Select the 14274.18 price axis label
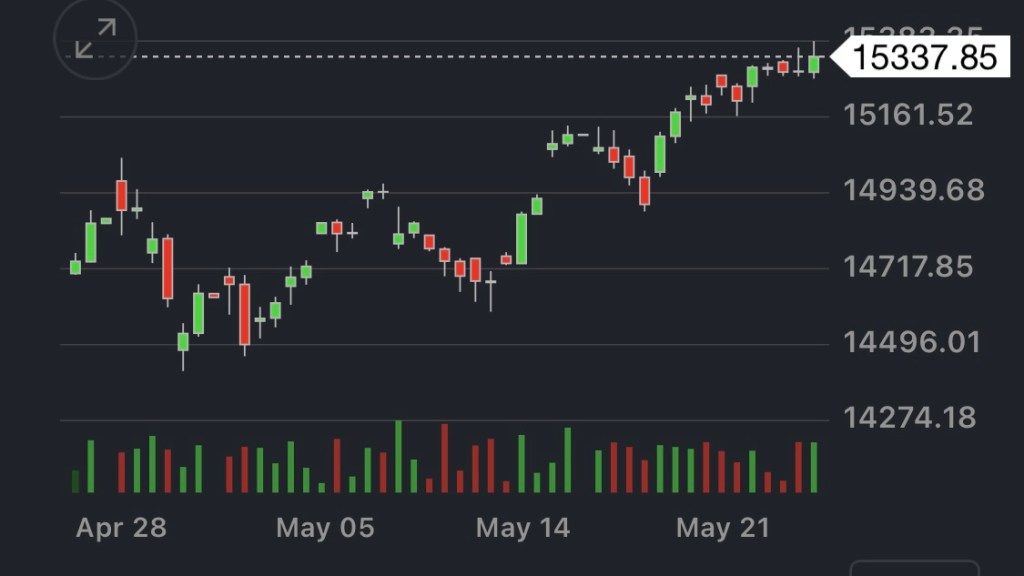1024x576 pixels. pos(909,417)
